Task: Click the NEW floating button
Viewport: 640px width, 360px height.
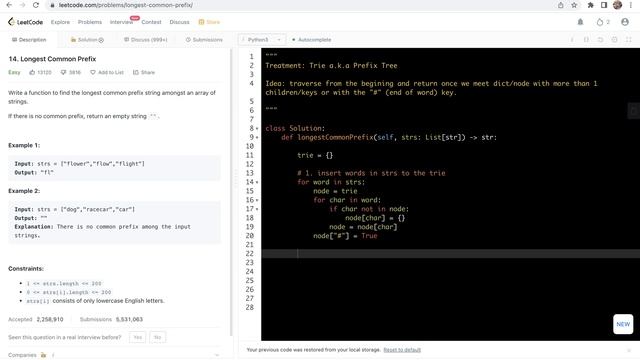Action: [x=623, y=324]
